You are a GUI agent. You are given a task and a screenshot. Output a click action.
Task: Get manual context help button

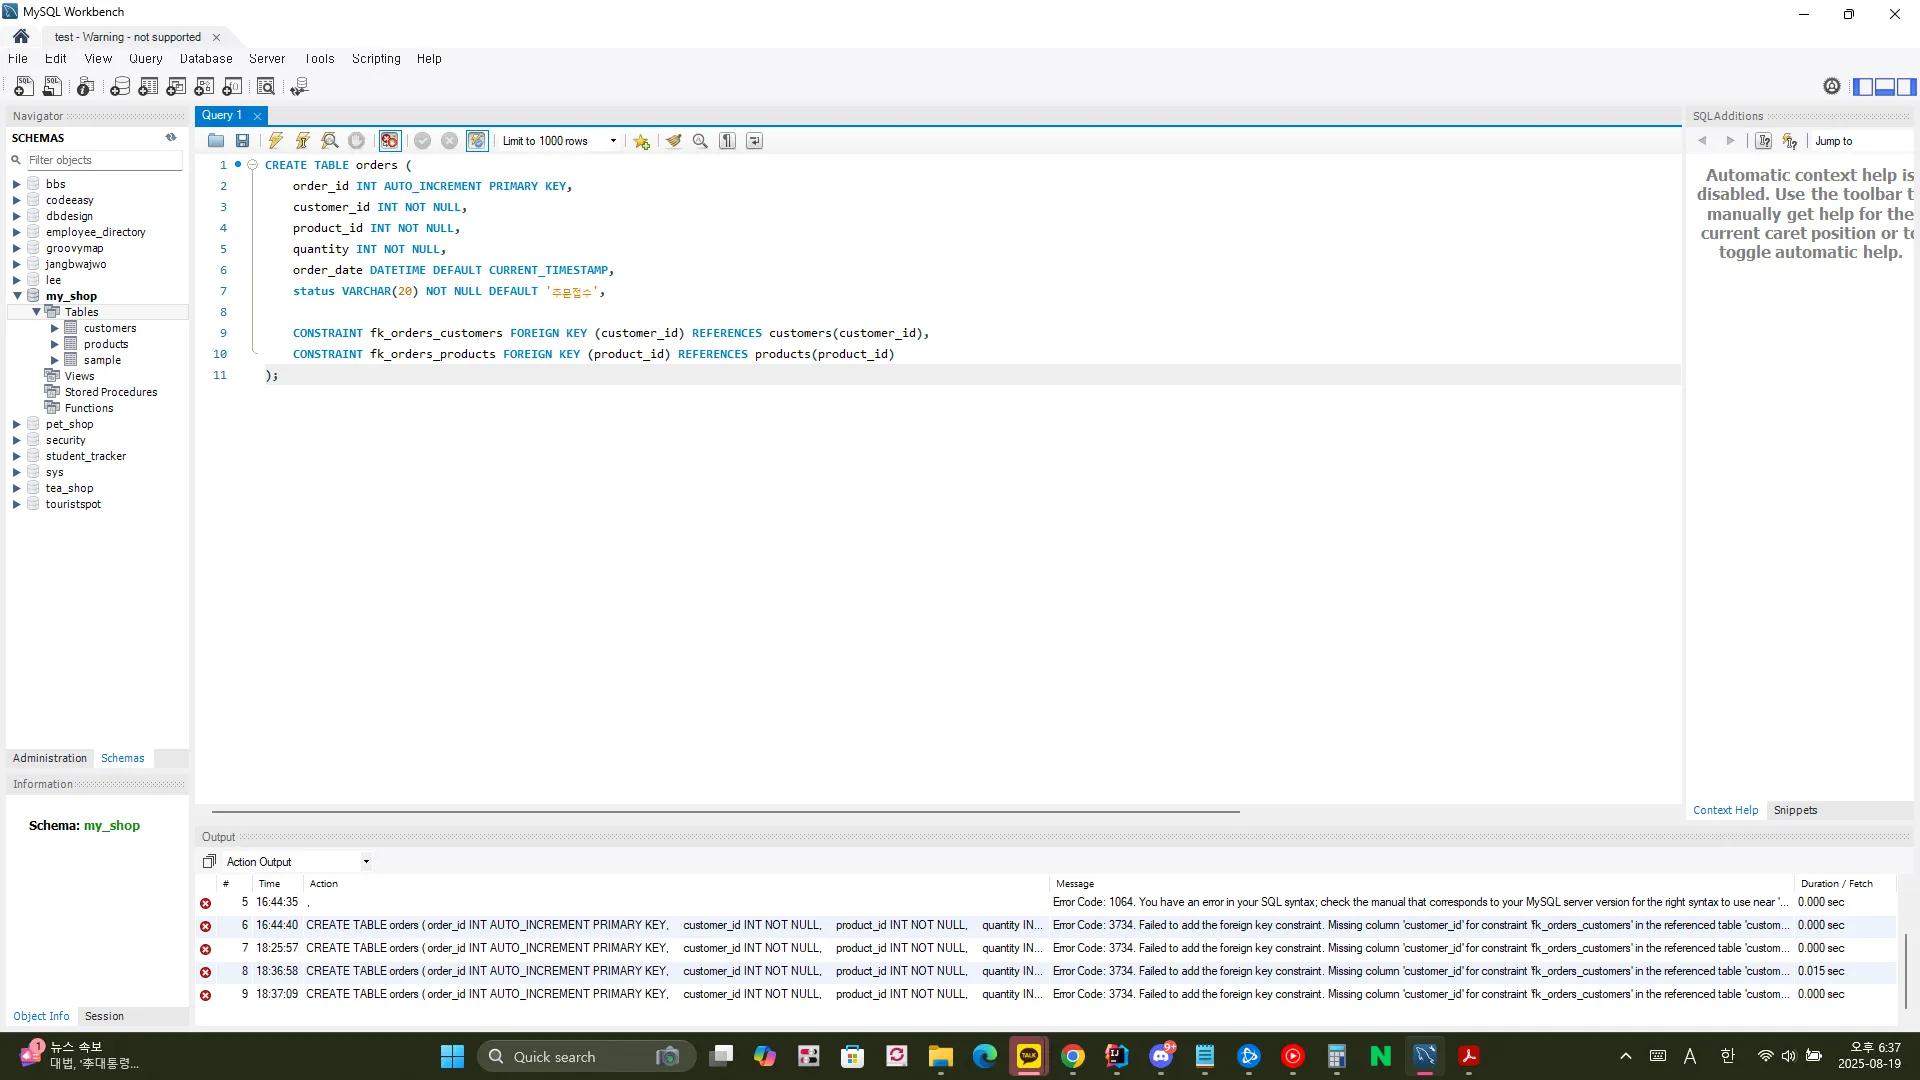coord(1764,141)
